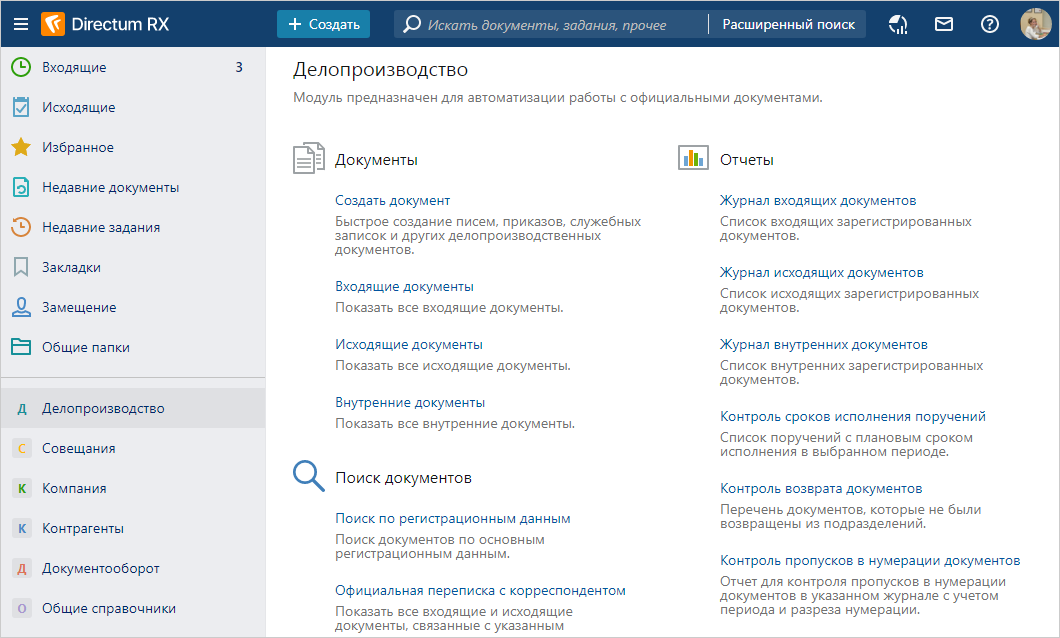The image size is (1060, 638).
Task: Click the user avatar in top right
Action: 1035,24
